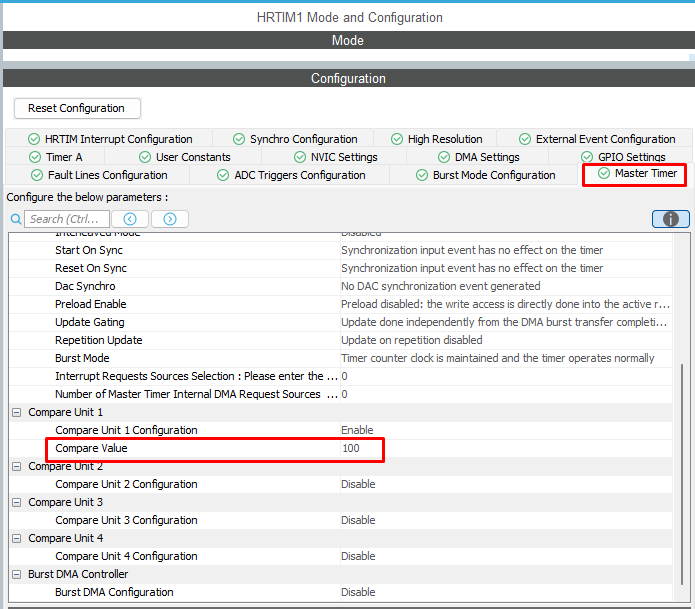Click the parameter list vertical scrollbar
The width and height of the screenshot is (695, 609).
point(682,474)
